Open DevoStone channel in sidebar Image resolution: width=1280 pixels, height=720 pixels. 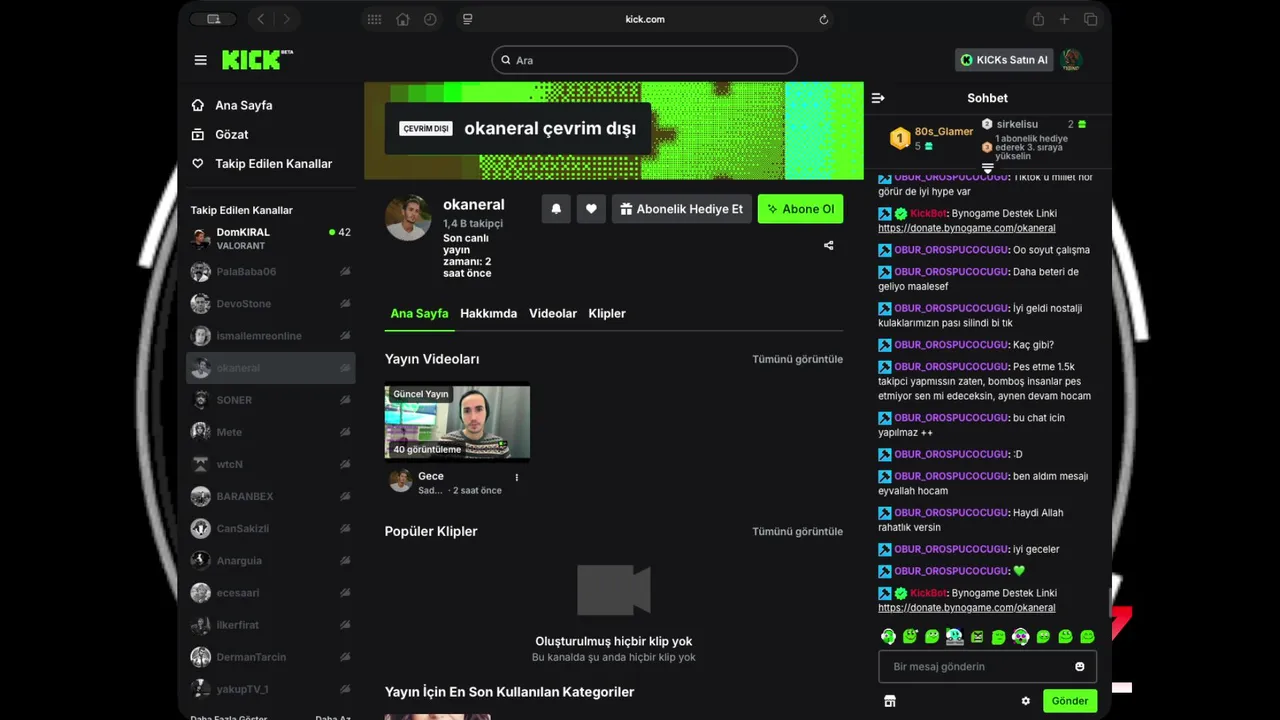[270, 304]
